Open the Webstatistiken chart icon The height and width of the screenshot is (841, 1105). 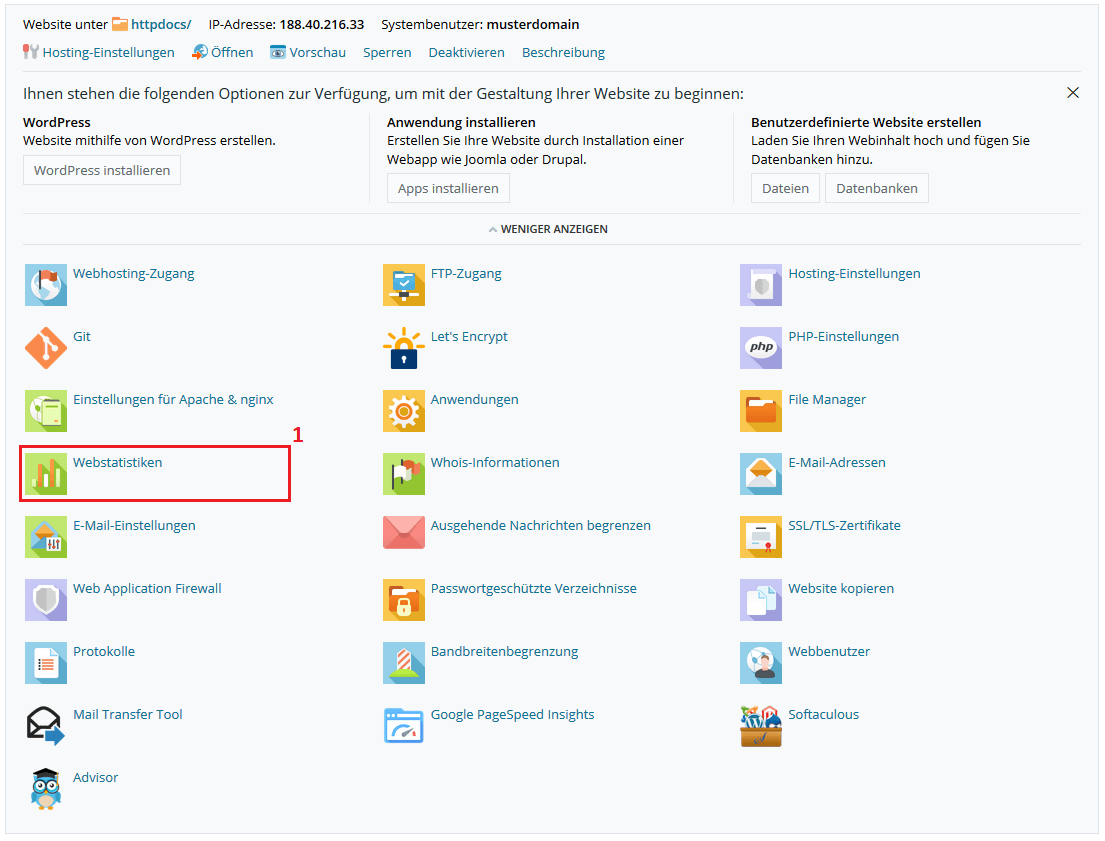point(46,474)
